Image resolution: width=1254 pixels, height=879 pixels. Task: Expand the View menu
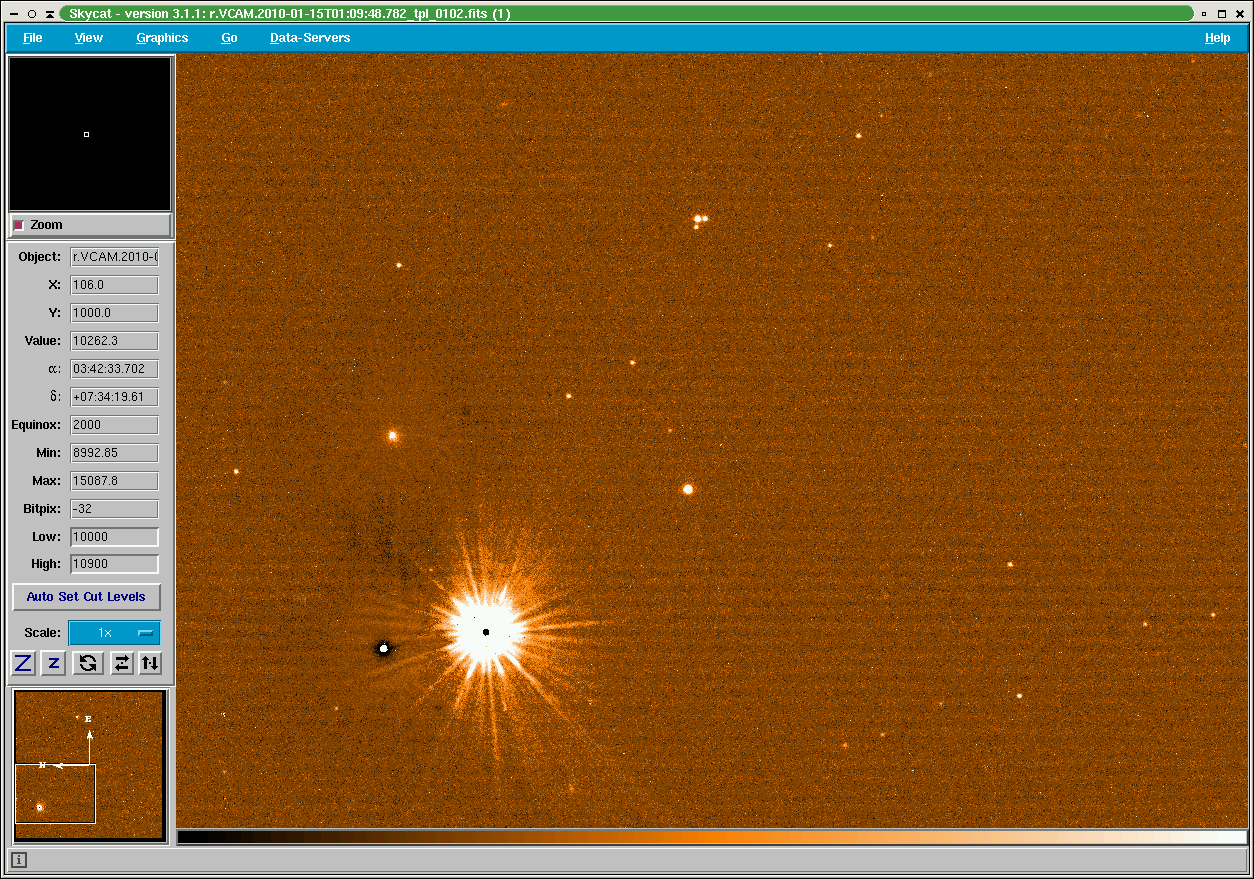89,38
